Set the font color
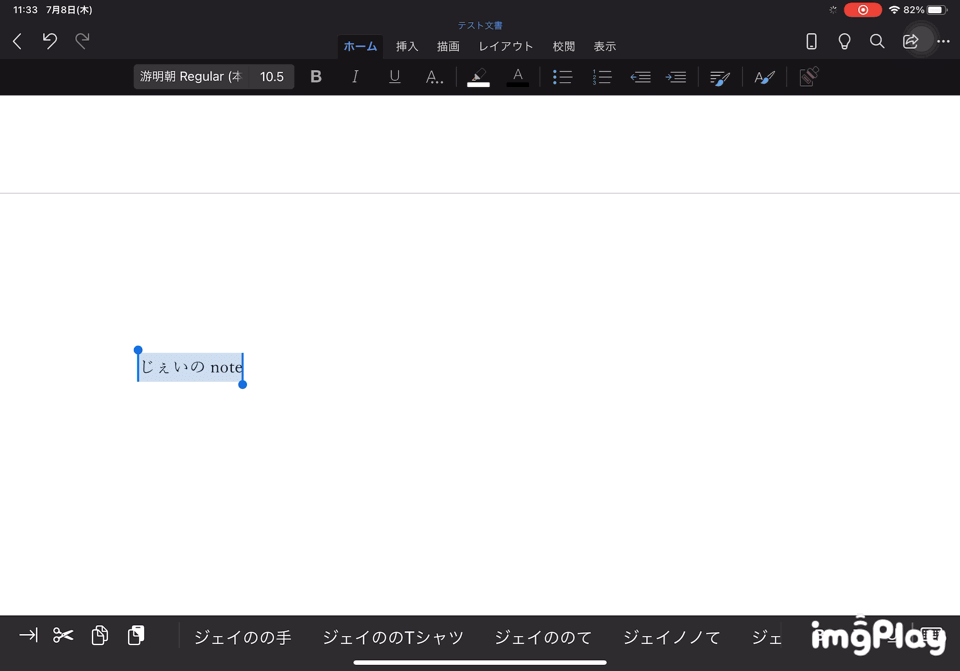 coord(518,76)
